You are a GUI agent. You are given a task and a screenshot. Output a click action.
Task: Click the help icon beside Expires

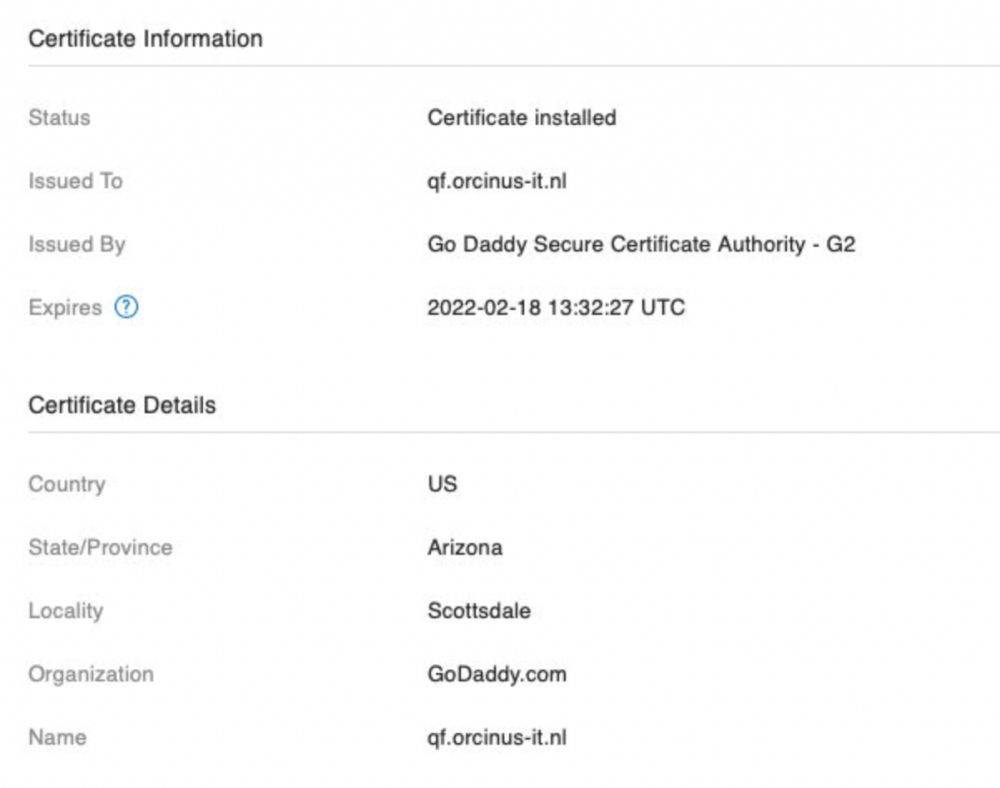coord(126,308)
